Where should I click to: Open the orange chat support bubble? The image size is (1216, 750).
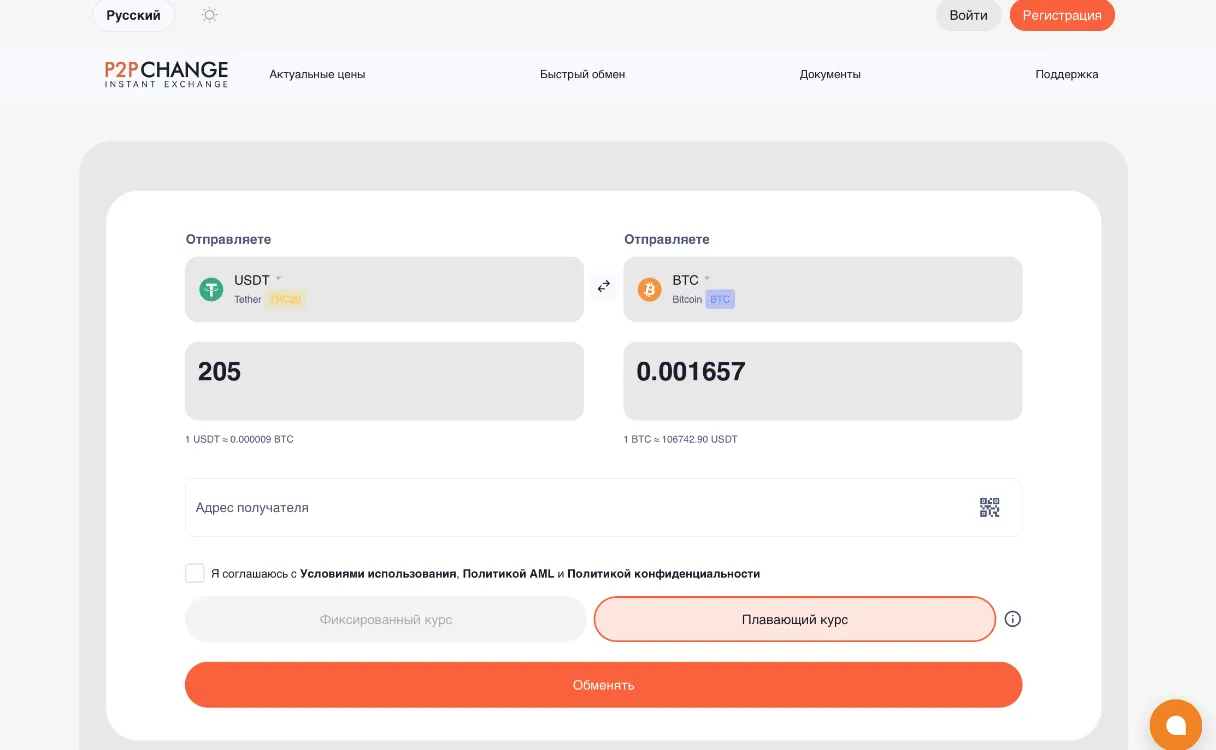tap(1176, 724)
